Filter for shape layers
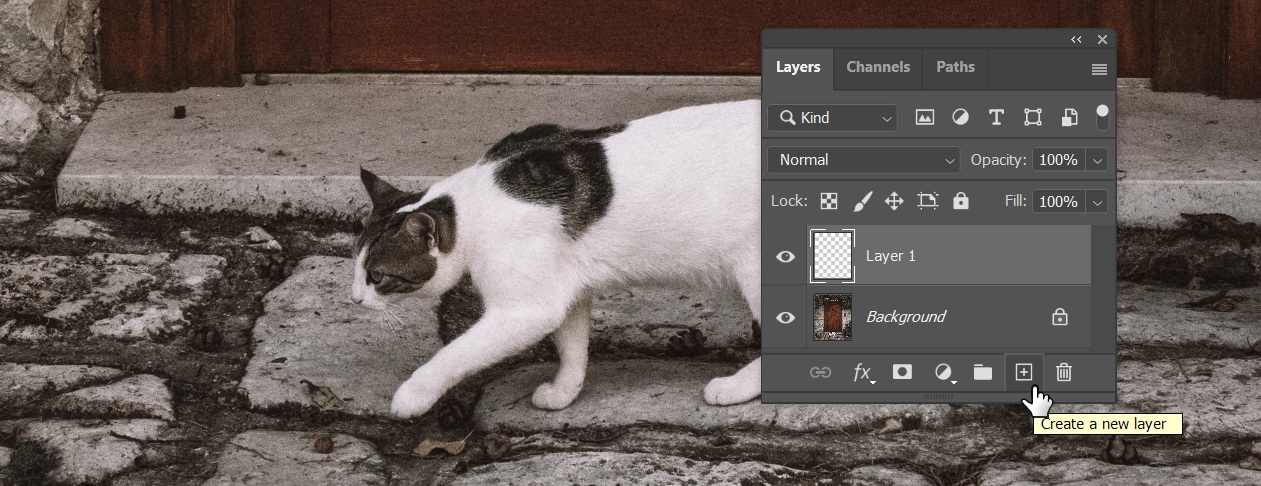 pyautogui.click(x=1033, y=117)
